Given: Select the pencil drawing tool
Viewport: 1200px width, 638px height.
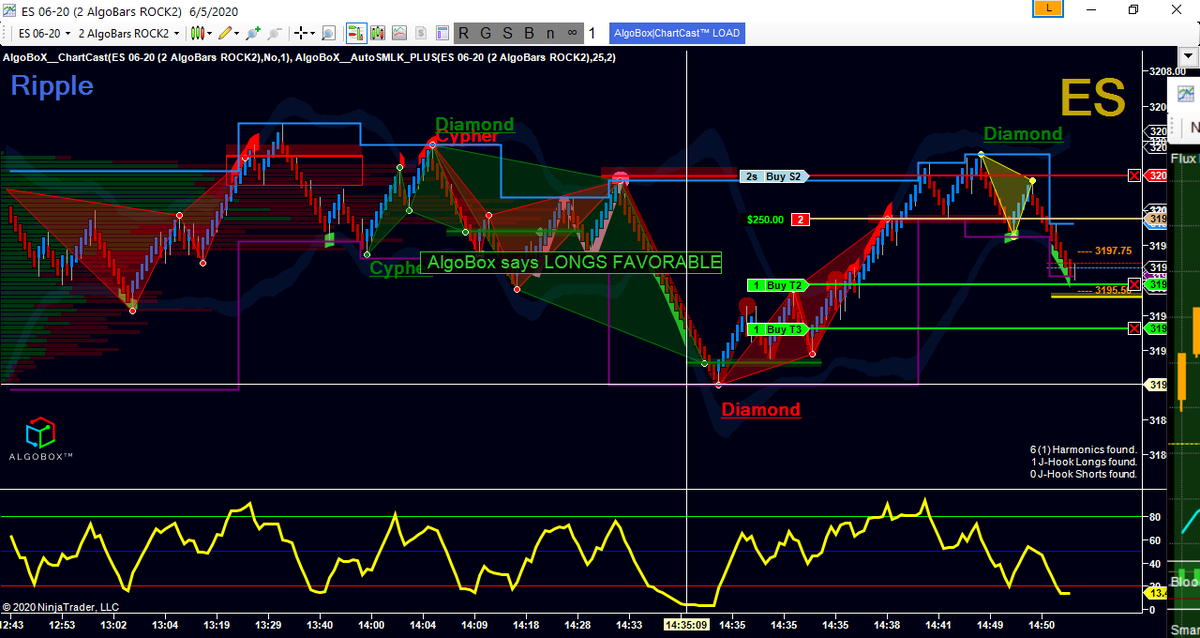Looking at the screenshot, I should tap(226, 32).
